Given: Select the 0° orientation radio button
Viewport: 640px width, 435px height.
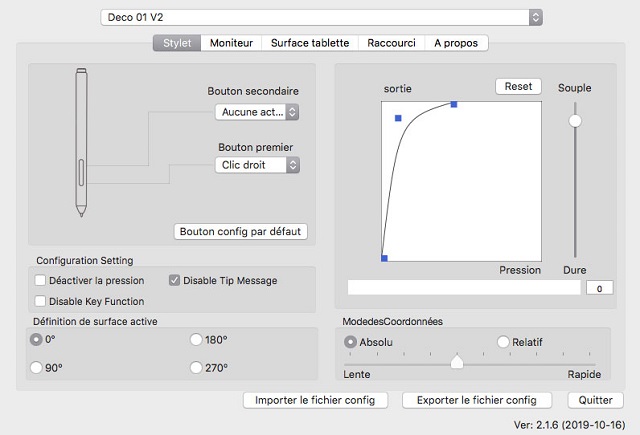Looking at the screenshot, I should pos(36,340).
